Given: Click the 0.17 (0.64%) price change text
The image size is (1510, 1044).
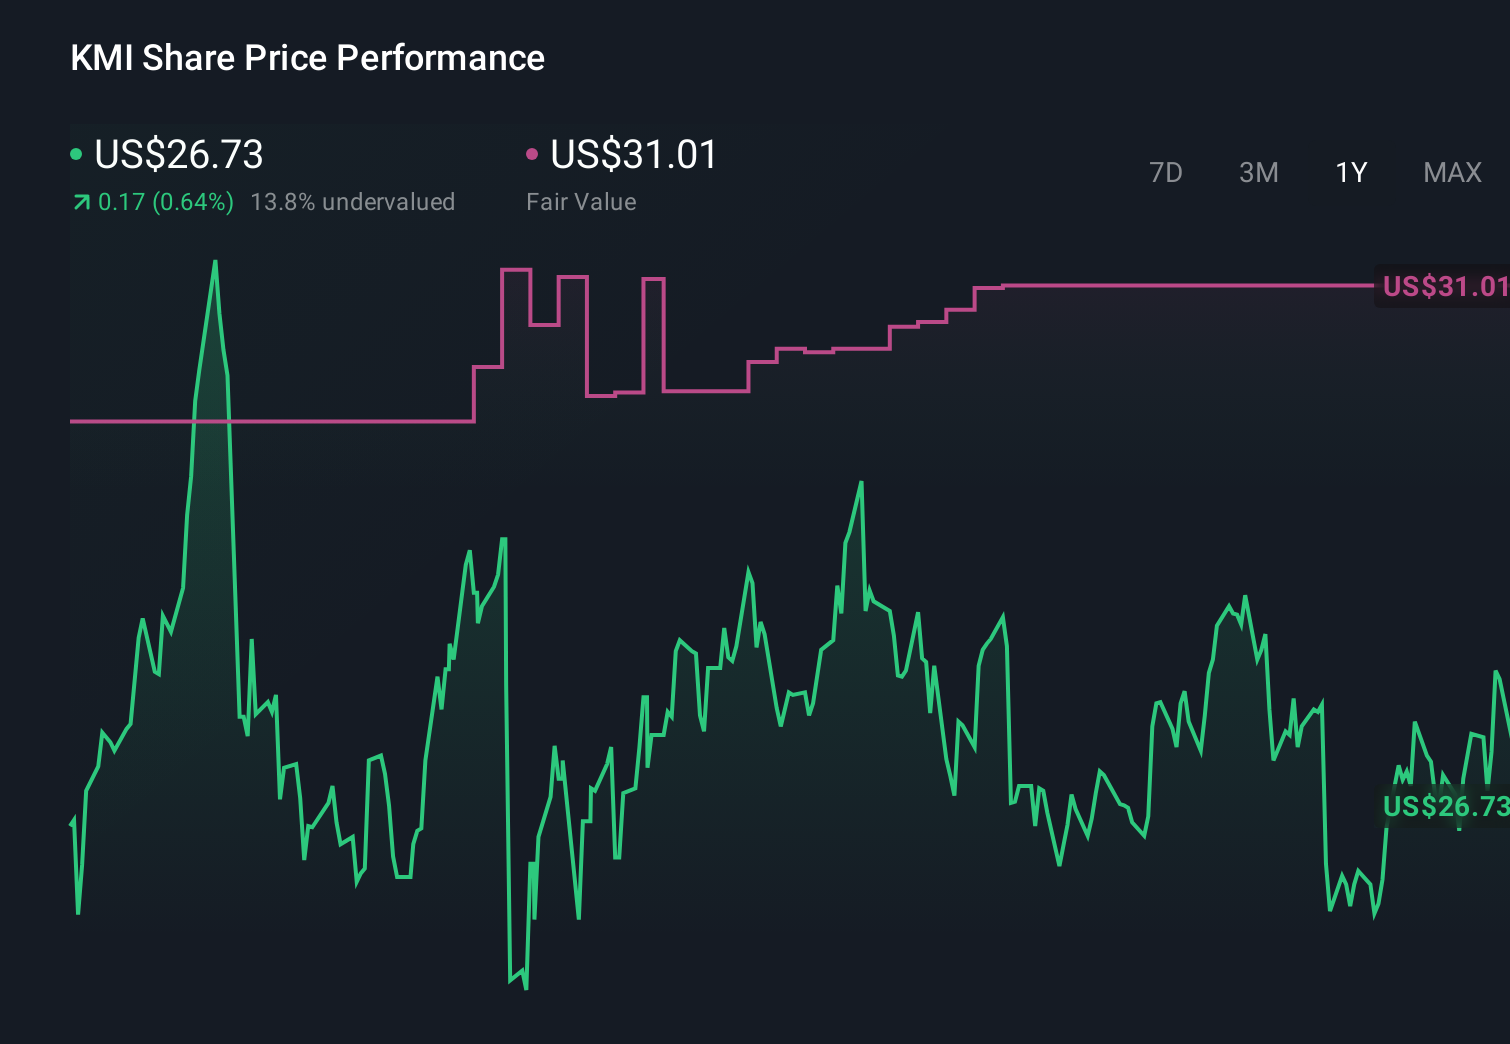Looking at the screenshot, I should [166, 201].
